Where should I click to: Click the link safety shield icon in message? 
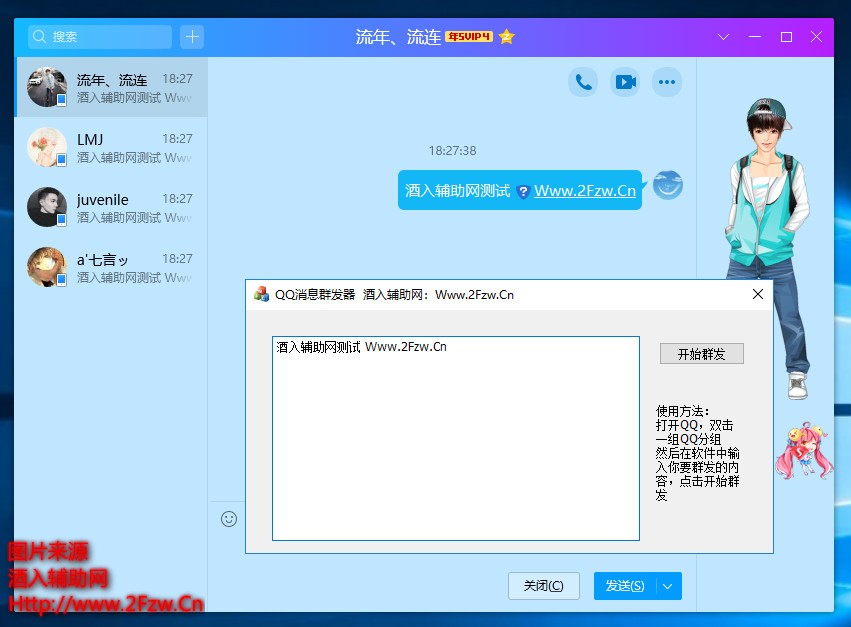point(523,191)
